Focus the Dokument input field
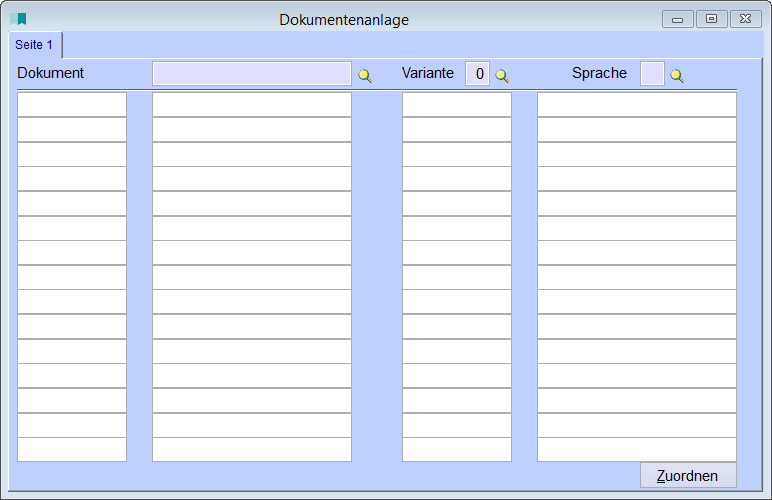Viewport: 772px width, 500px height. (x=252, y=74)
